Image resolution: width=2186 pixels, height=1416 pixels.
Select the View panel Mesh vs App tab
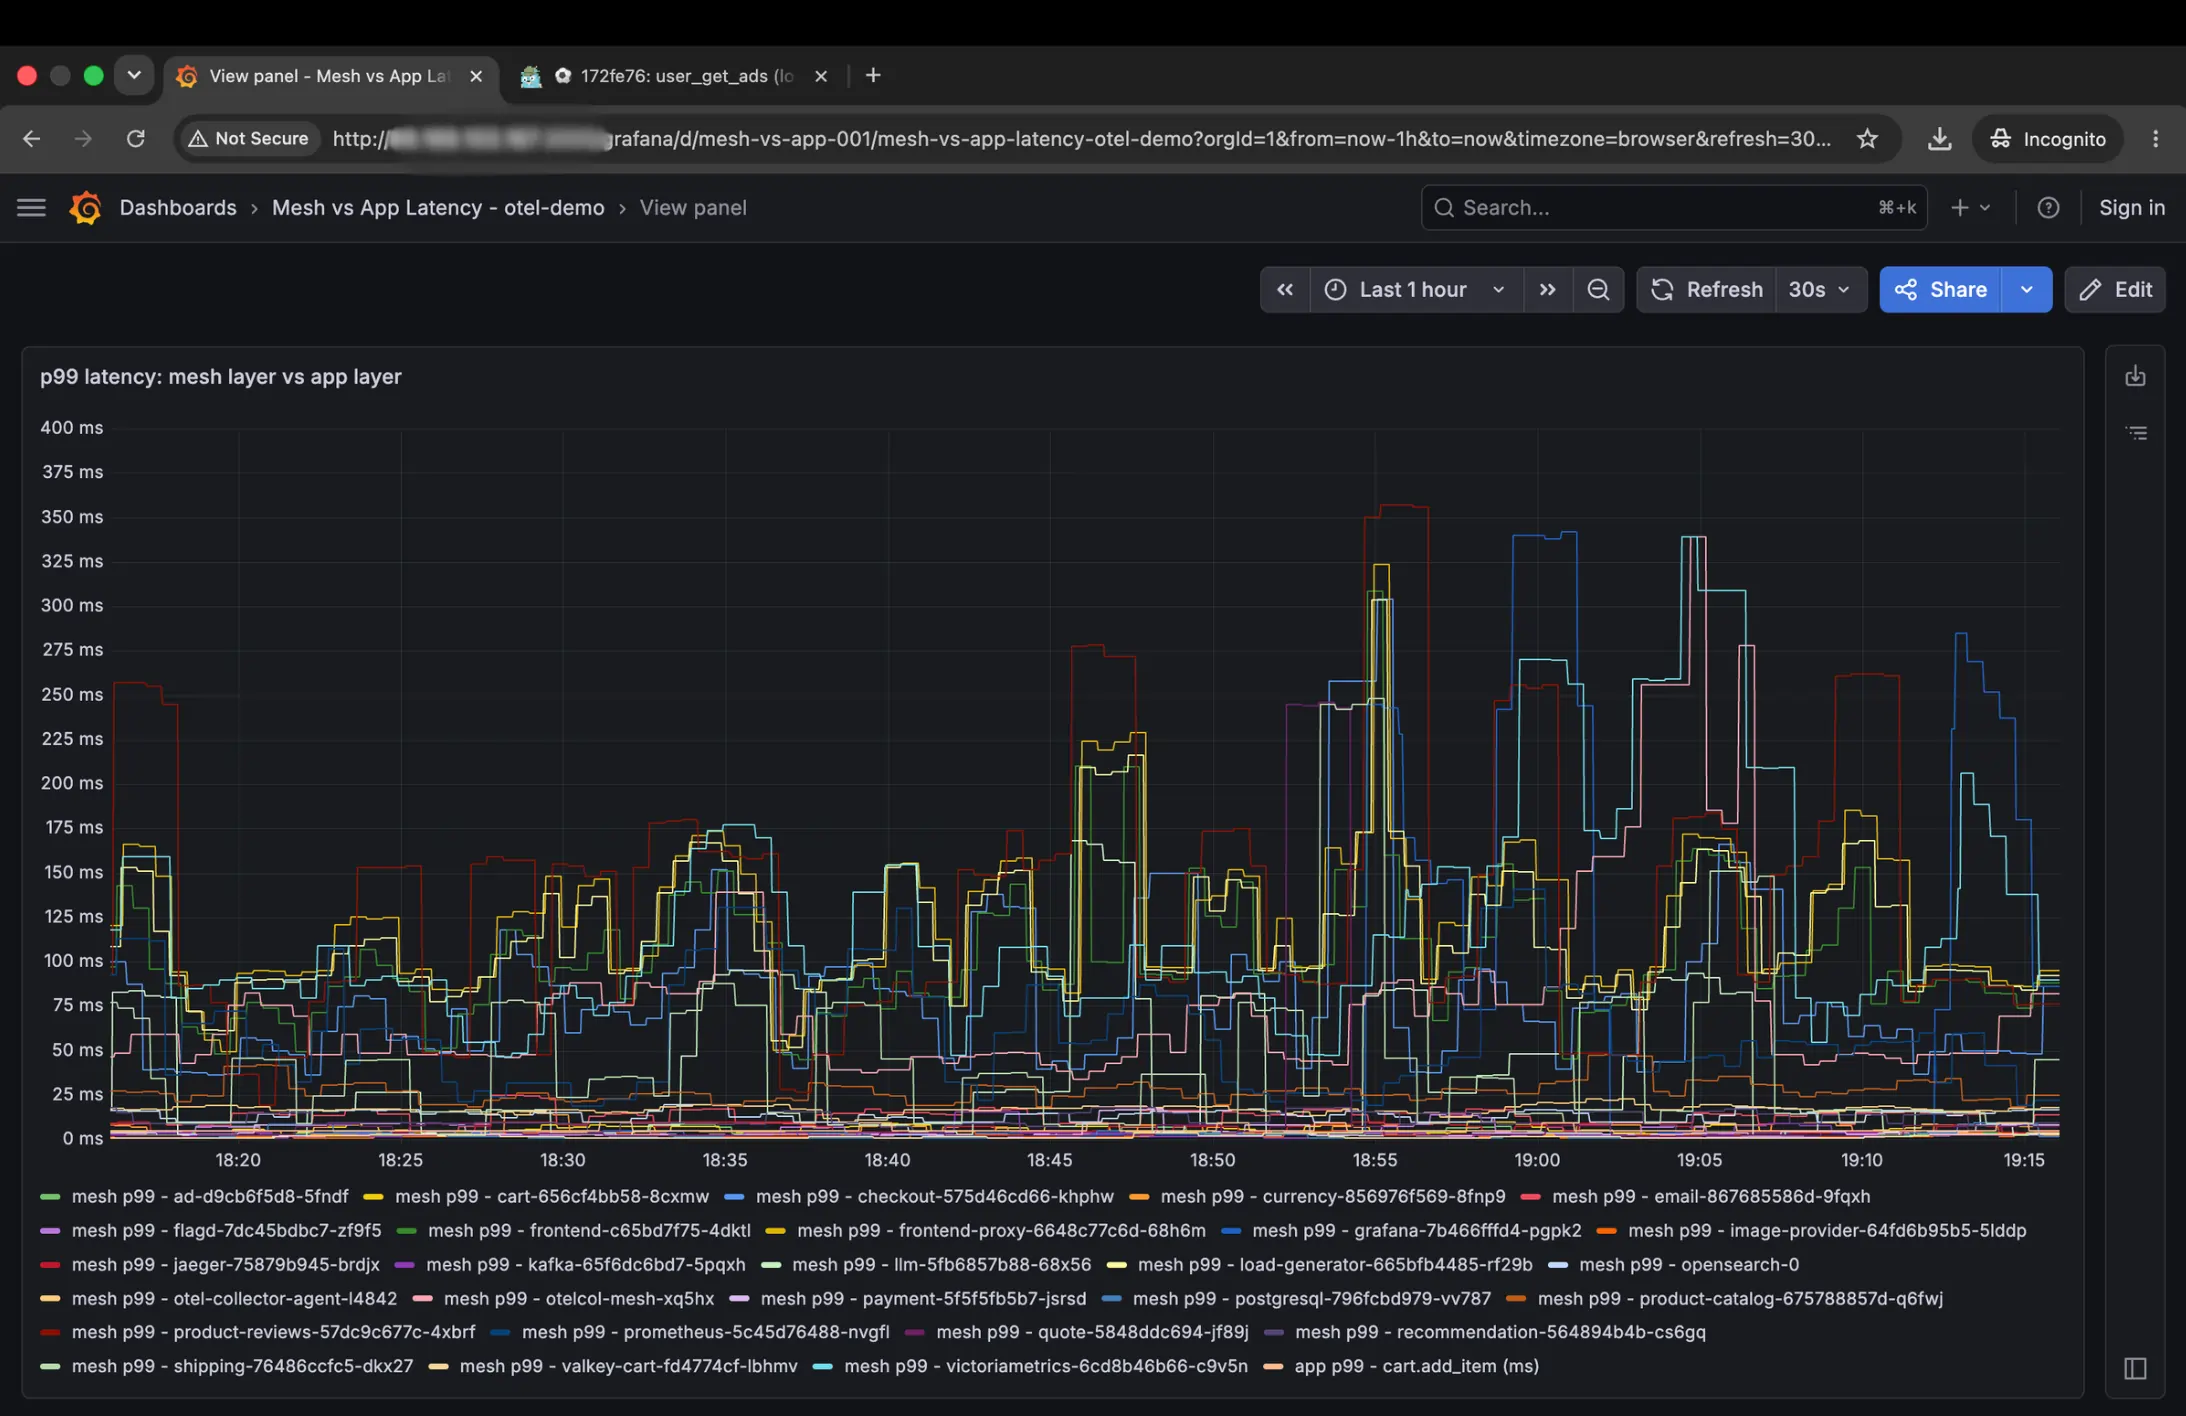point(330,76)
